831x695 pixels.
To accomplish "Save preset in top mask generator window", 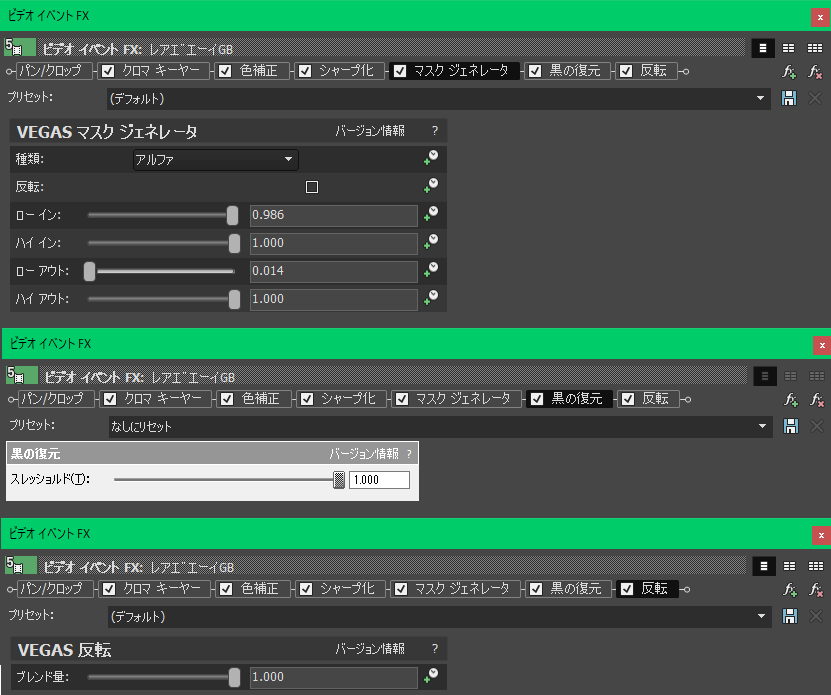I will coord(789,98).
